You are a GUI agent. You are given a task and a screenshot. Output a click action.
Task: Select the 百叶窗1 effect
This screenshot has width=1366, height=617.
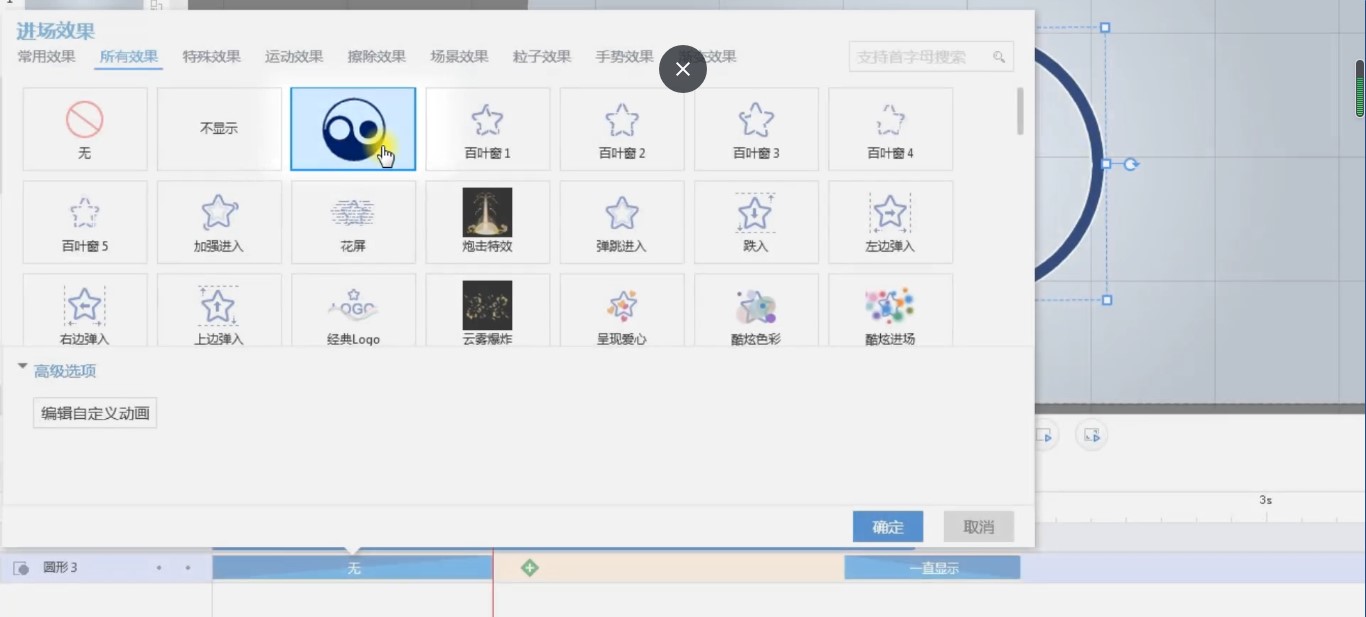pos(487,128)
